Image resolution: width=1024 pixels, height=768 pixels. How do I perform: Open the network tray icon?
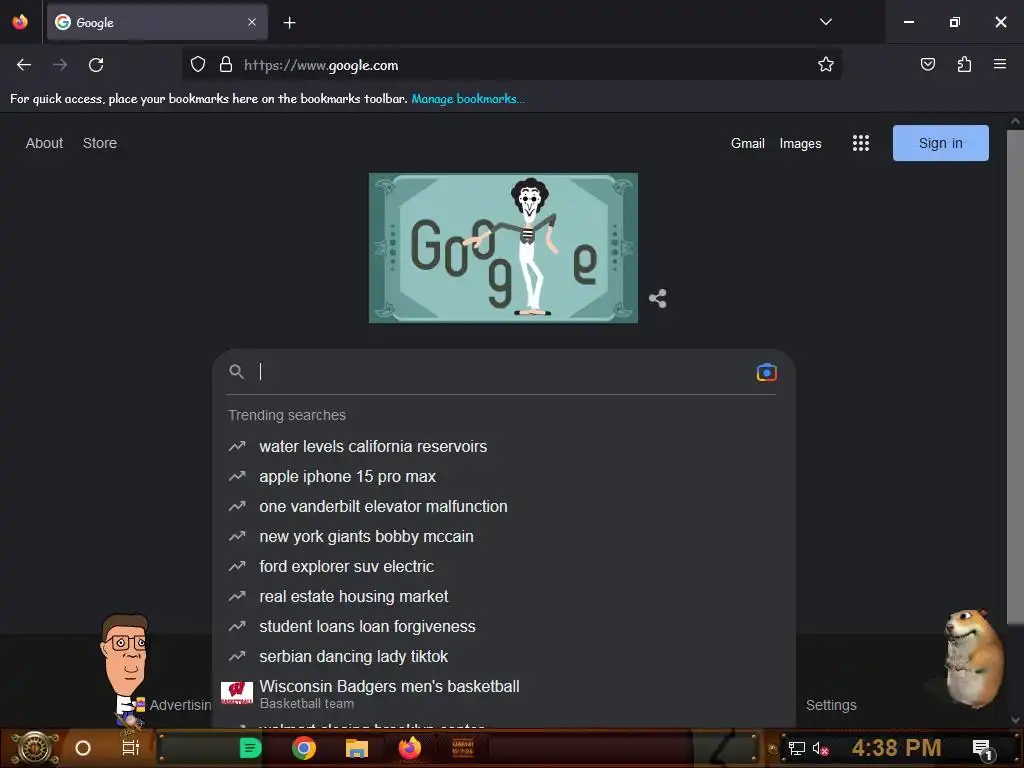pyautogui.click(x=797, y=748)
